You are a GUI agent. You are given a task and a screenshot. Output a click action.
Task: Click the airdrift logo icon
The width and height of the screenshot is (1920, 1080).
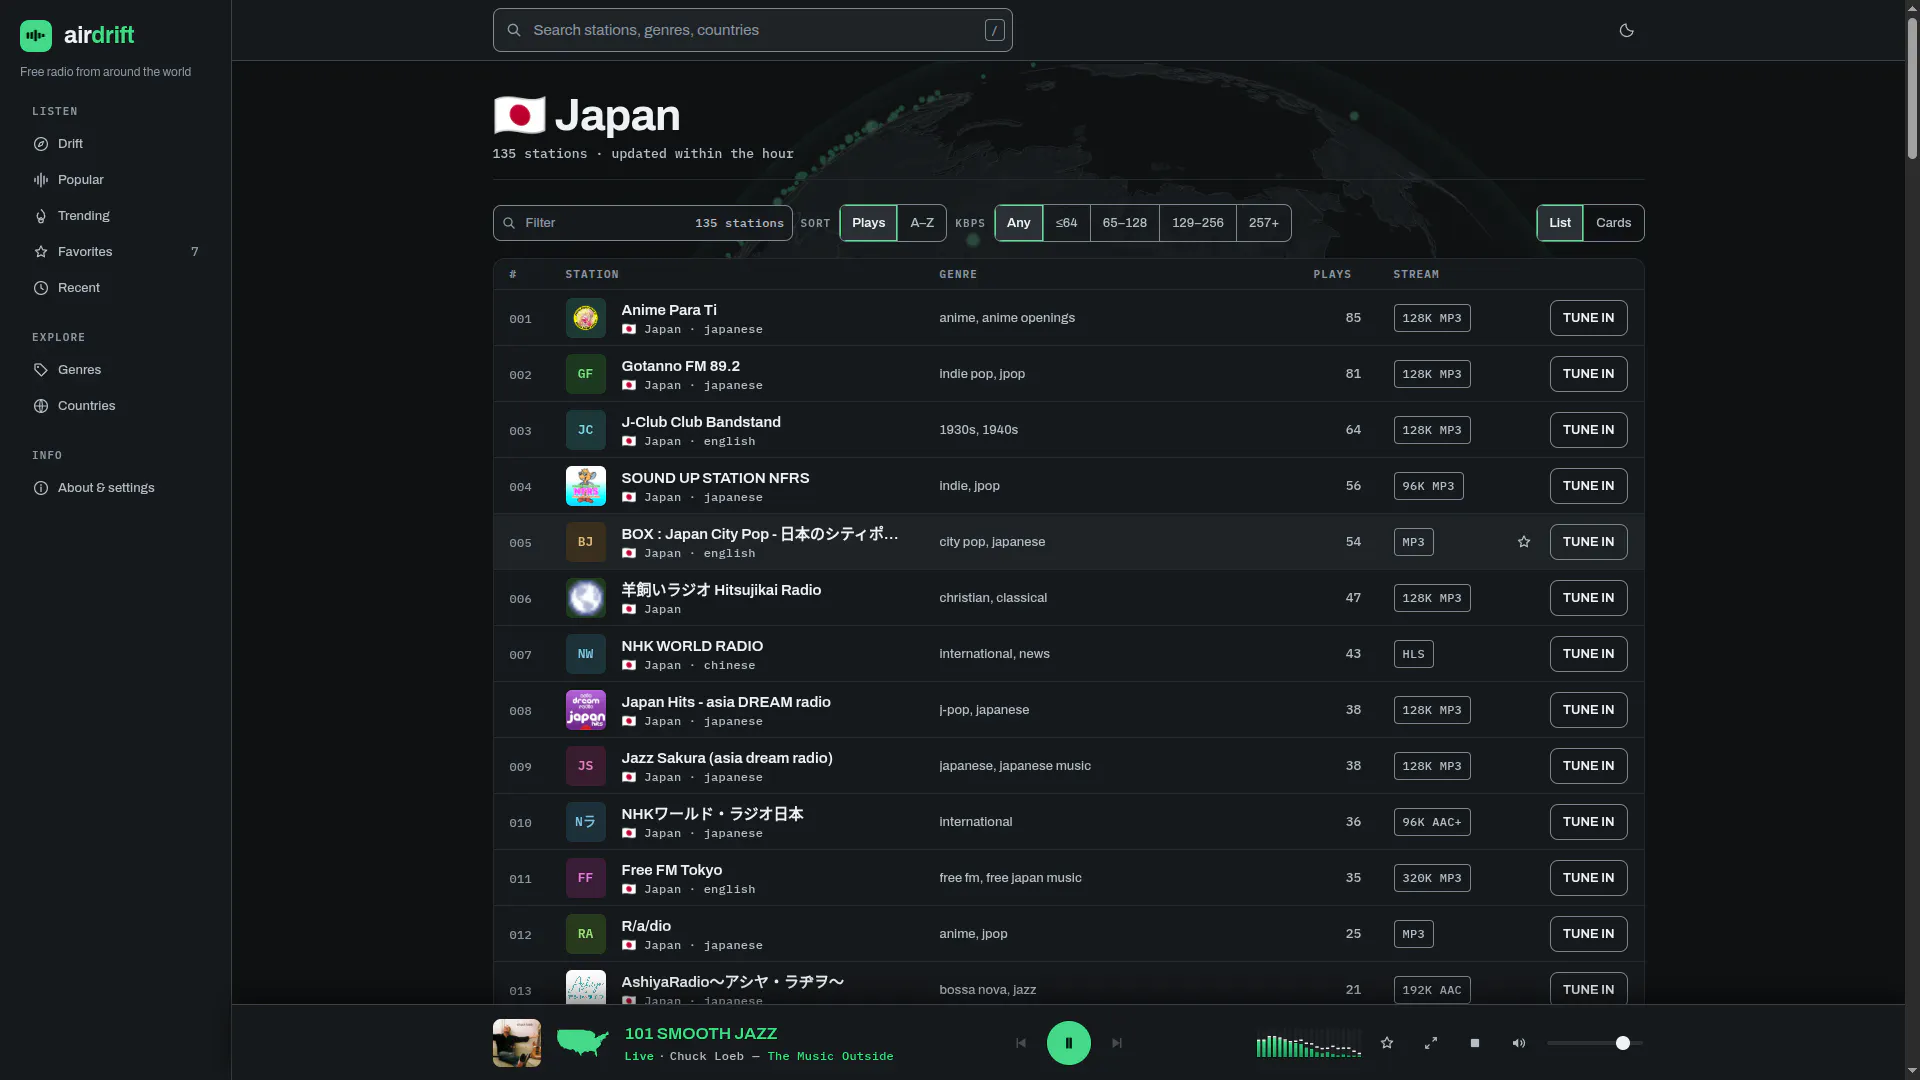coord(36,36)
